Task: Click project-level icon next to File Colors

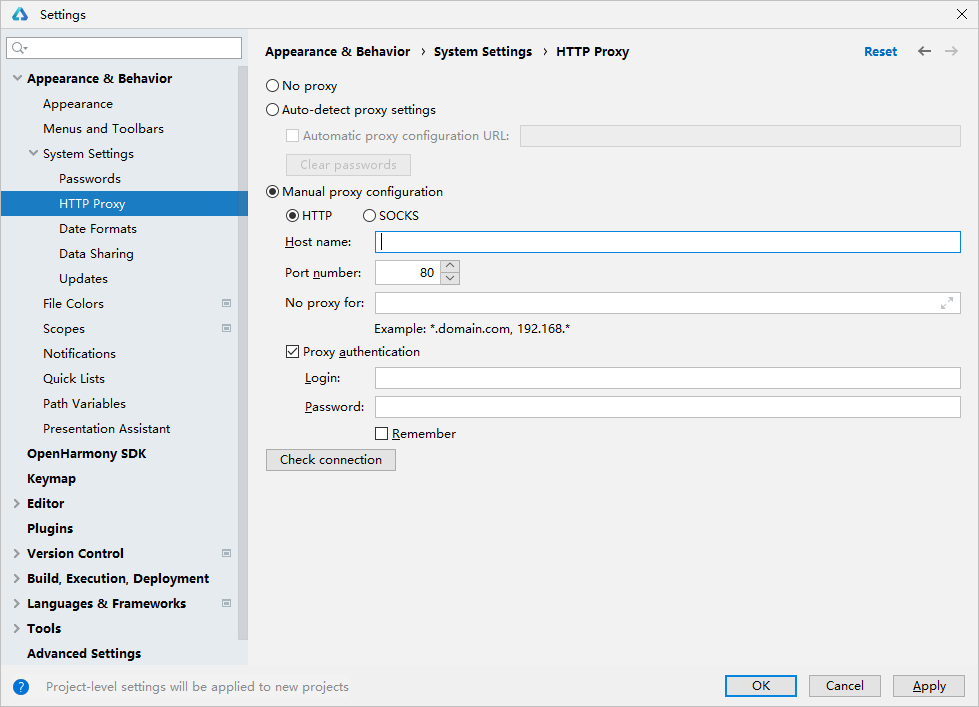Action: (227, 303)
